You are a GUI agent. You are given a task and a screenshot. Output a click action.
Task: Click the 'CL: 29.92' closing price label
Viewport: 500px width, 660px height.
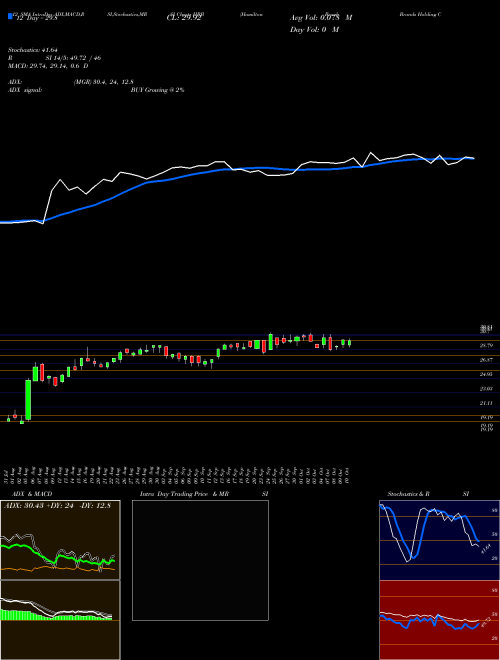[183, 18]
